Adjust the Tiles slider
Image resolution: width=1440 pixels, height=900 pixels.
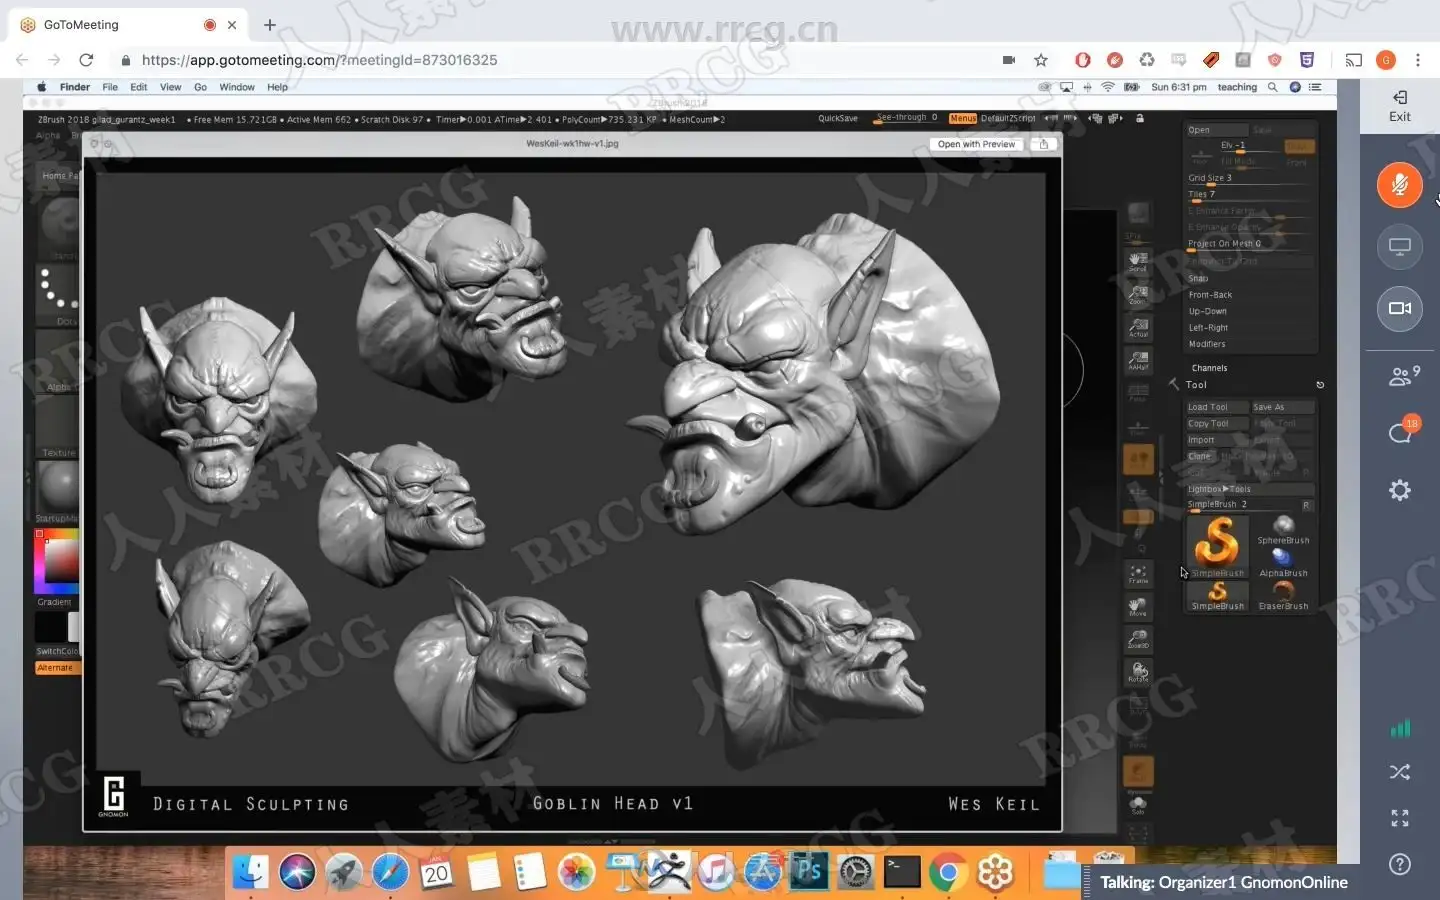coord(1250,194)
